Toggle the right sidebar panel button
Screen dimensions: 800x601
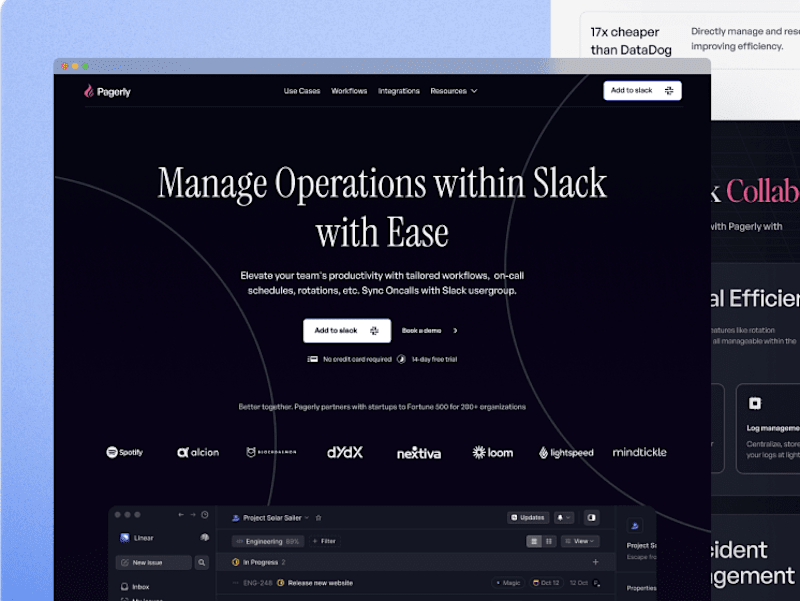(591, 518)
